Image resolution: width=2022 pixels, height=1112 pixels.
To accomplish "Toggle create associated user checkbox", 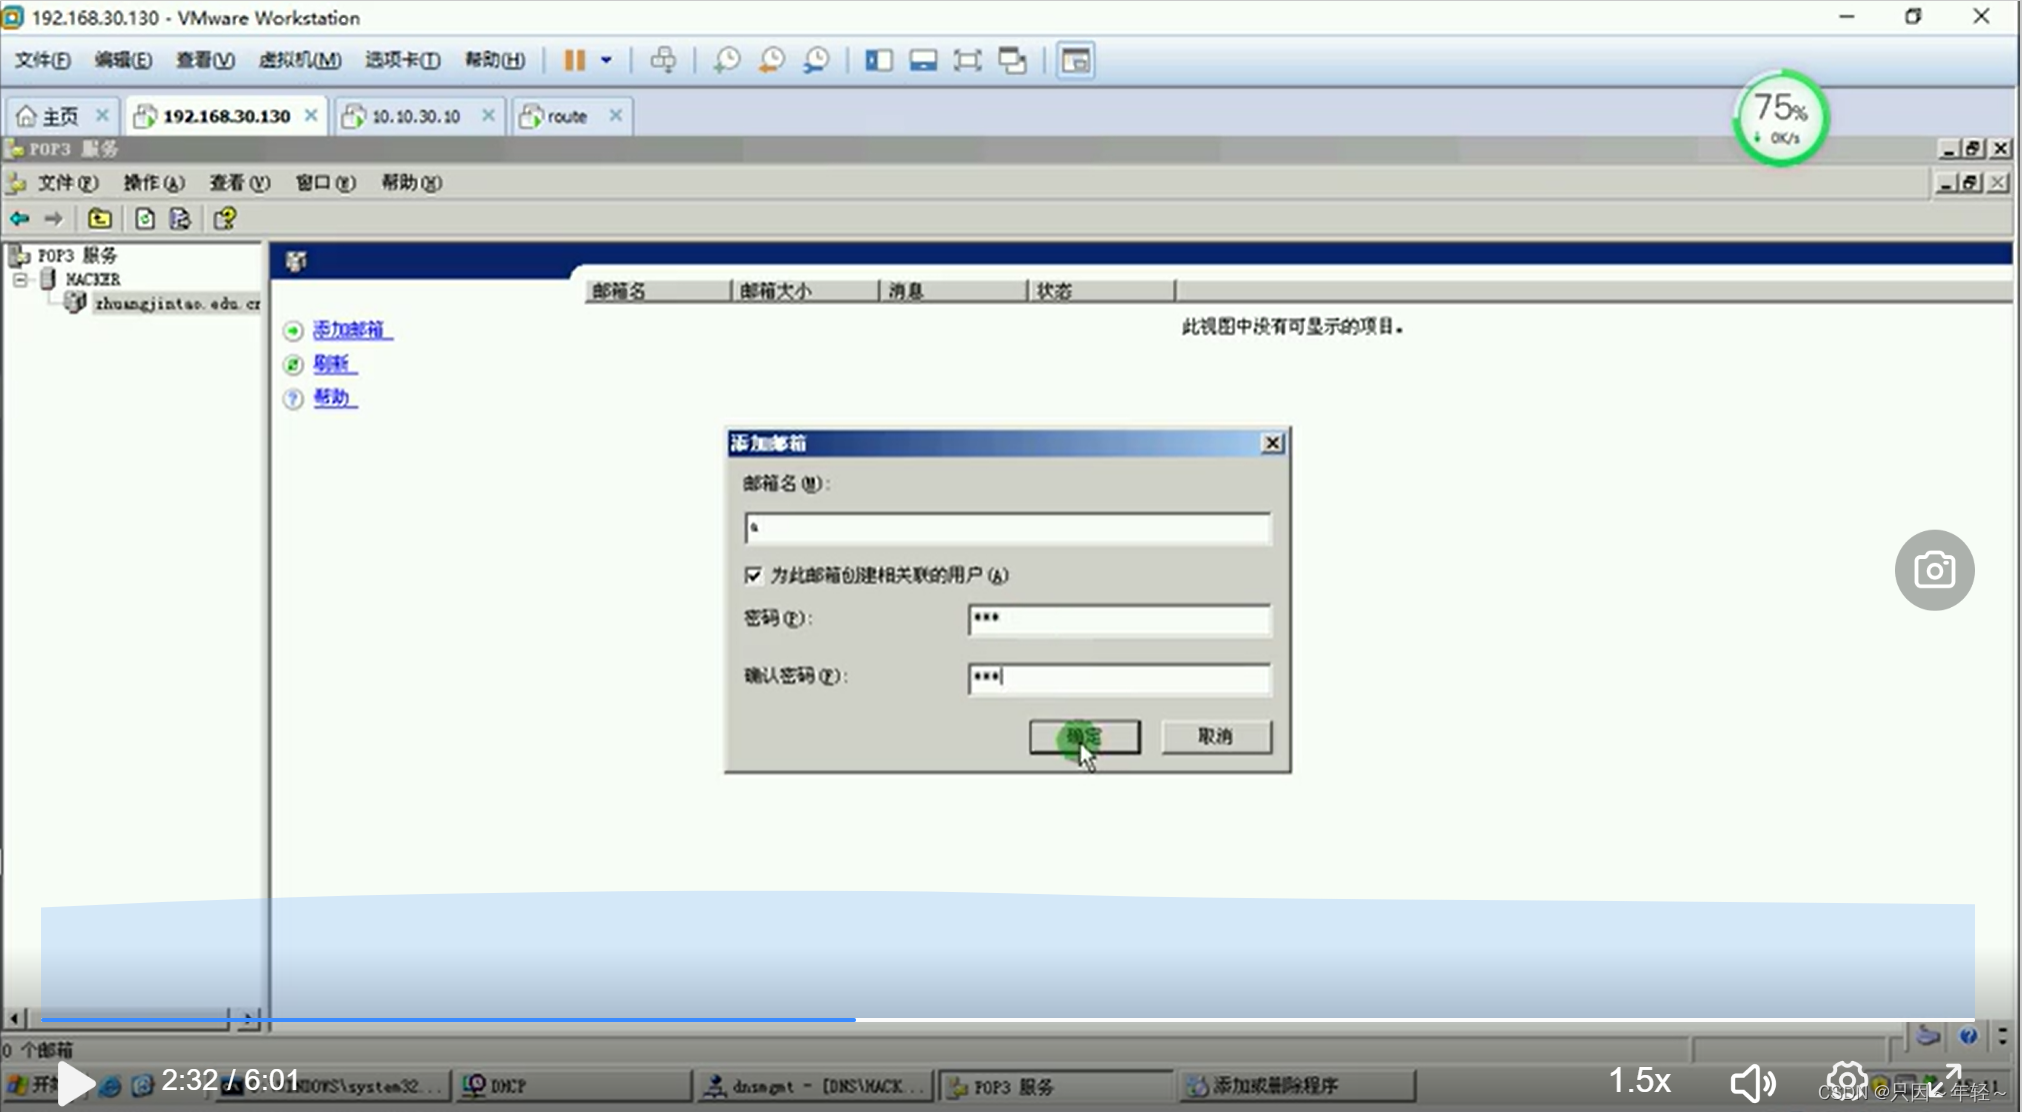I will 753,575.
